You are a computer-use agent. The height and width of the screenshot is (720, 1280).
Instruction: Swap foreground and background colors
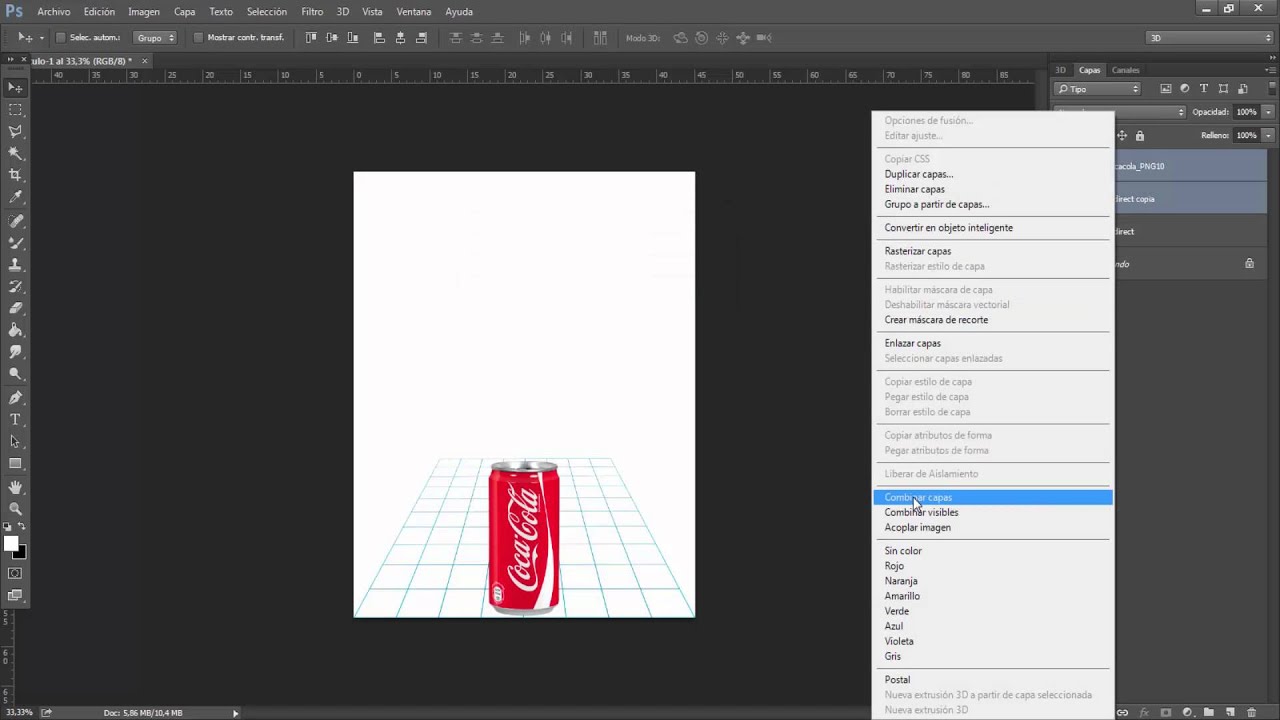coord(22,526)
